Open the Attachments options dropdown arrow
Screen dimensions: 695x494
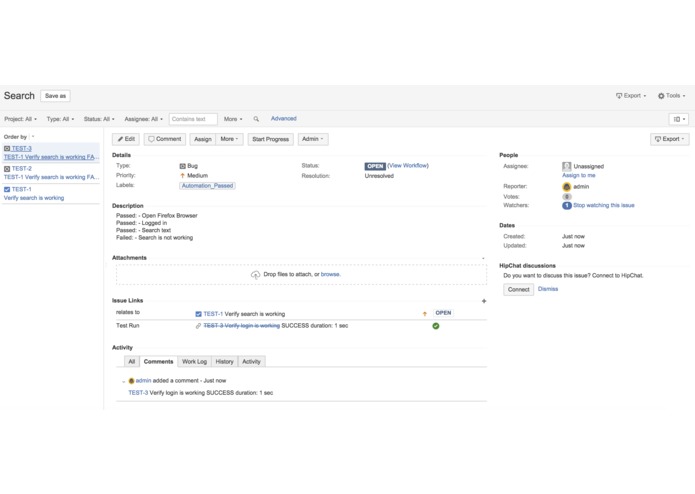point(483,258)
